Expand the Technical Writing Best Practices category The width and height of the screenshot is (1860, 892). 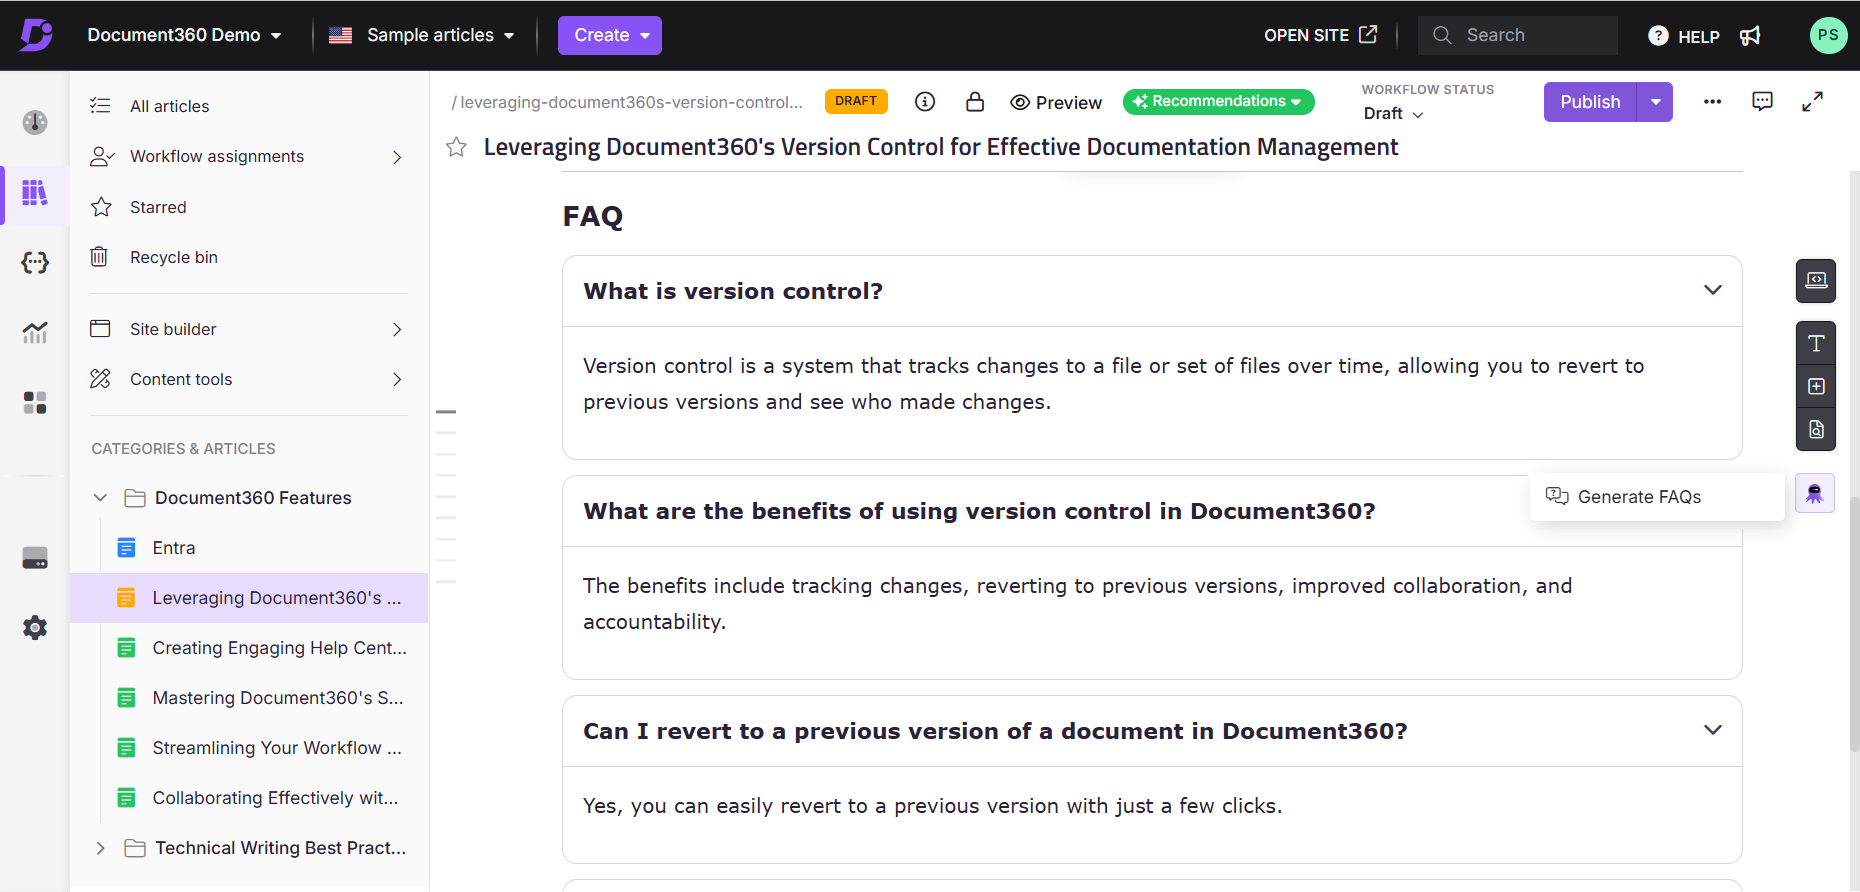100,848
